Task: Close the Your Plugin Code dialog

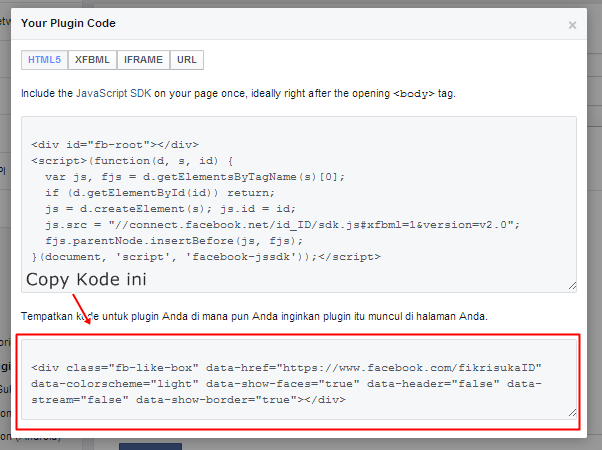Action: pos(572,25)
